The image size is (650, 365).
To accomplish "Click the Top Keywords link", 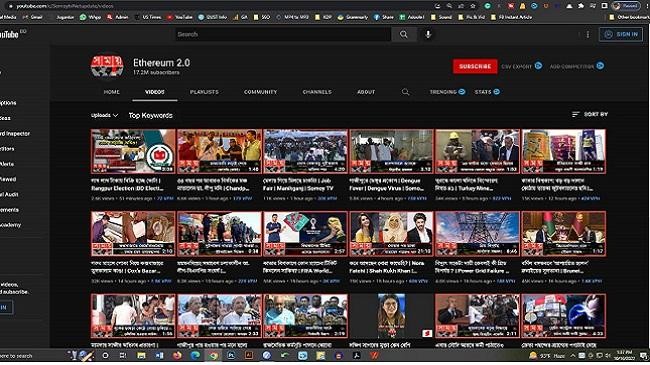I will [x=150, y=115].
